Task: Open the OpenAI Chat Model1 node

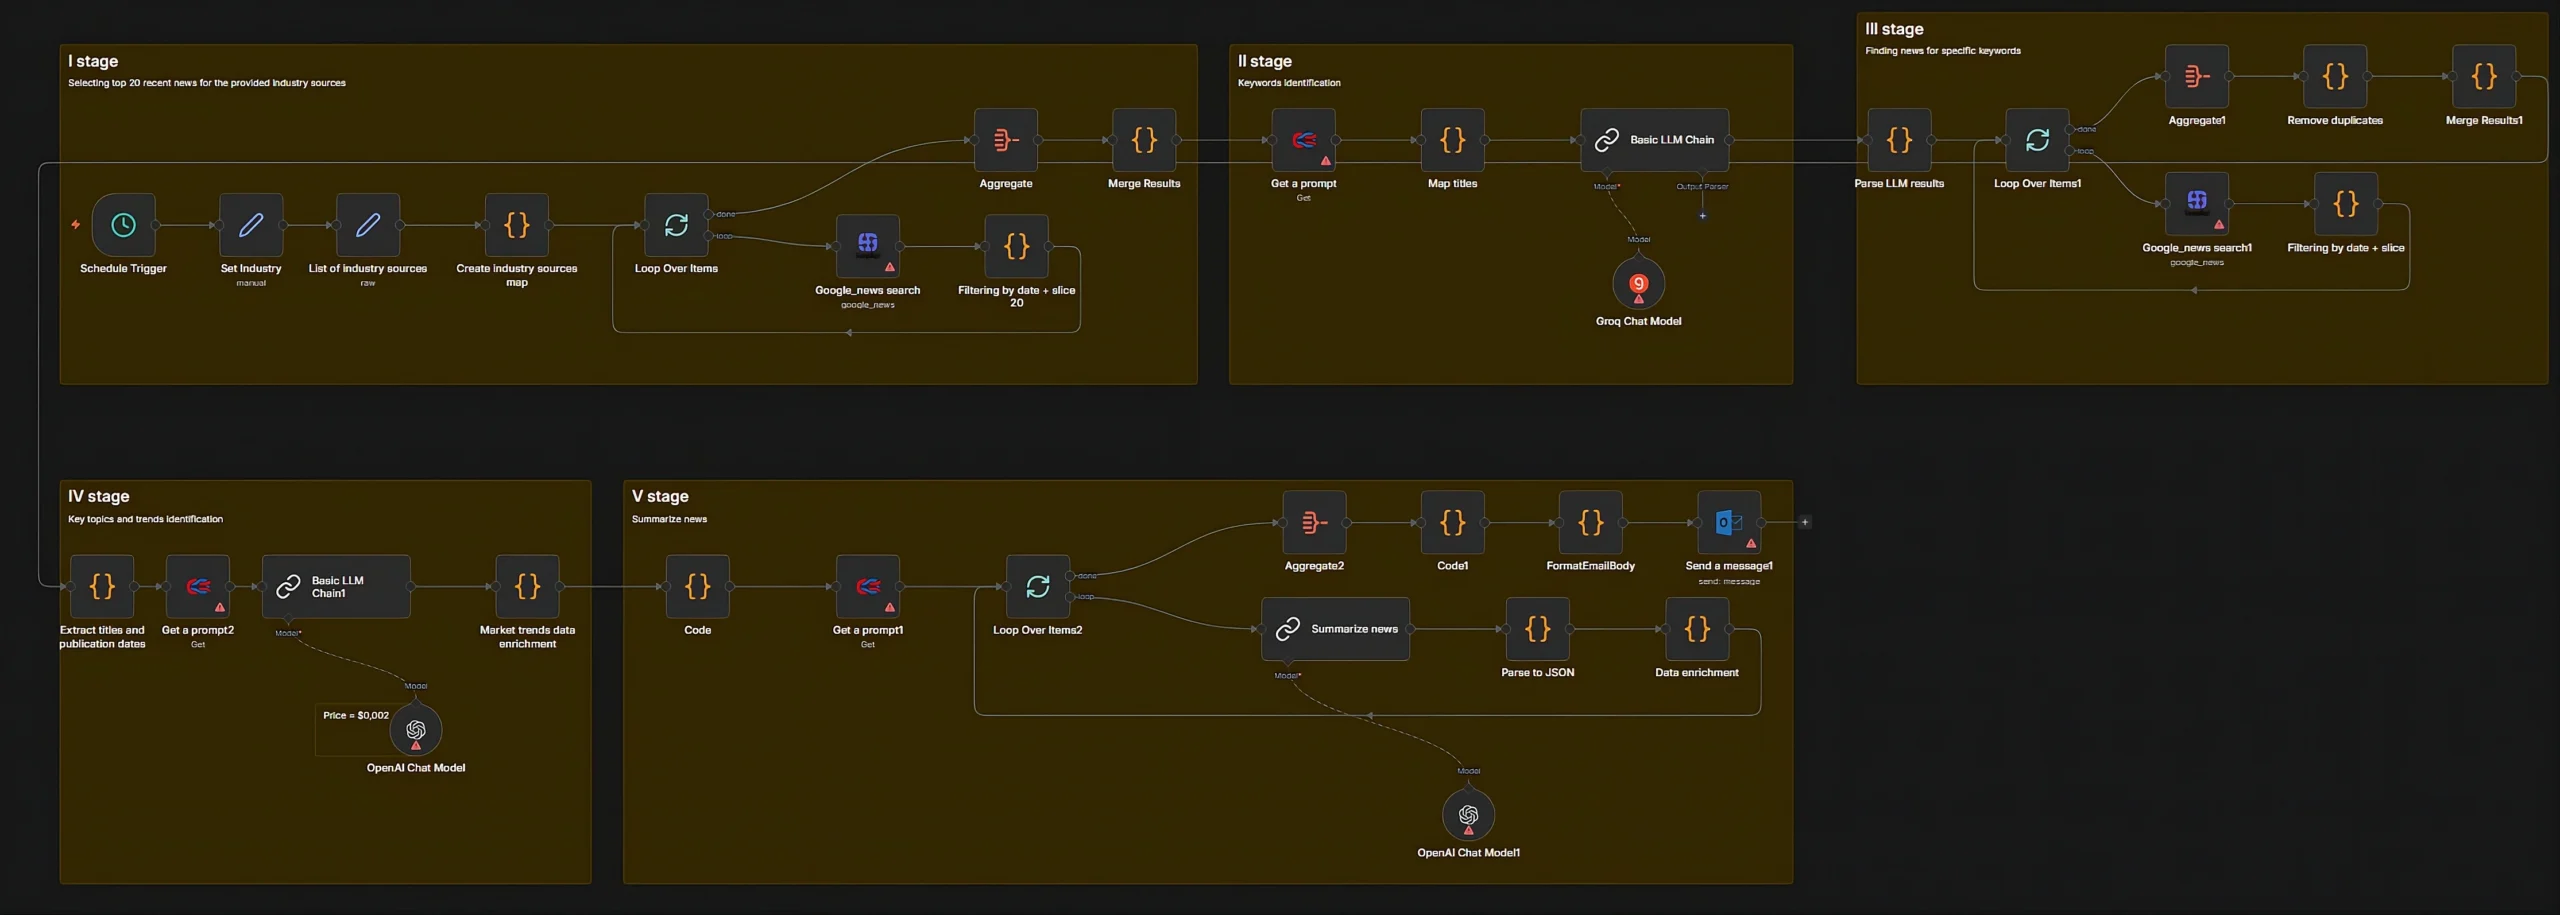Action: tap(1468, 815)
